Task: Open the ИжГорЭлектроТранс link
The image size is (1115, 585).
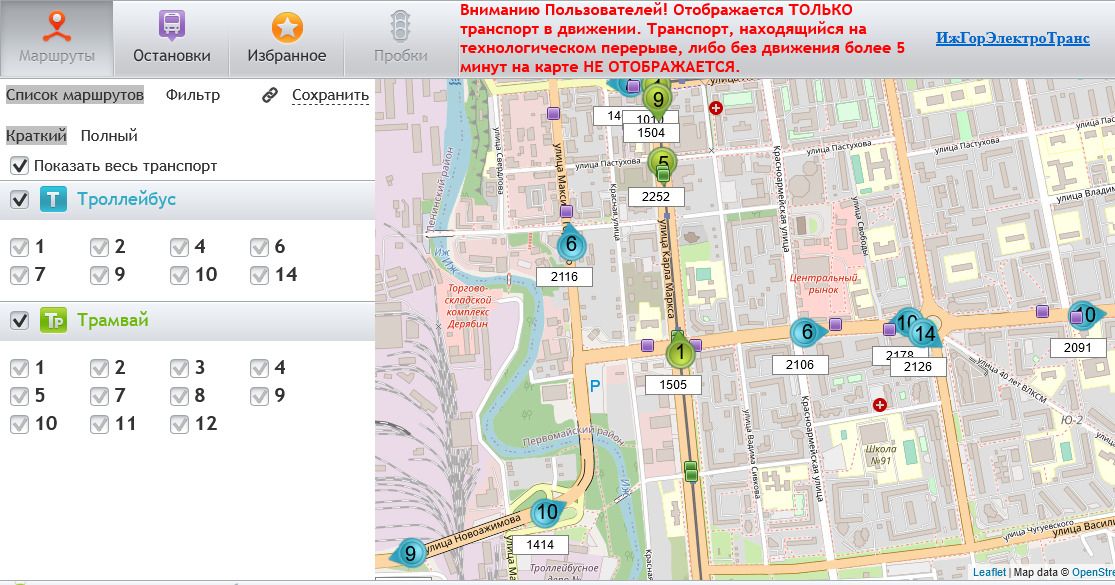Action: point(998,38)
